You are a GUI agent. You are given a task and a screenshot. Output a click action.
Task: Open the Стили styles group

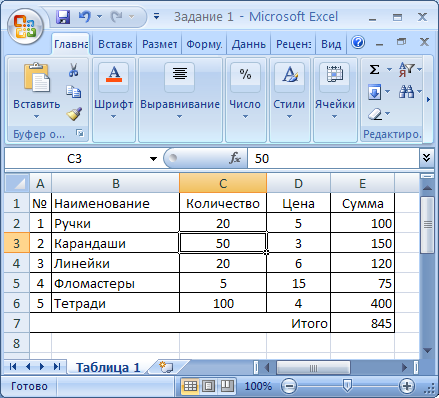(x=289, y=100)
